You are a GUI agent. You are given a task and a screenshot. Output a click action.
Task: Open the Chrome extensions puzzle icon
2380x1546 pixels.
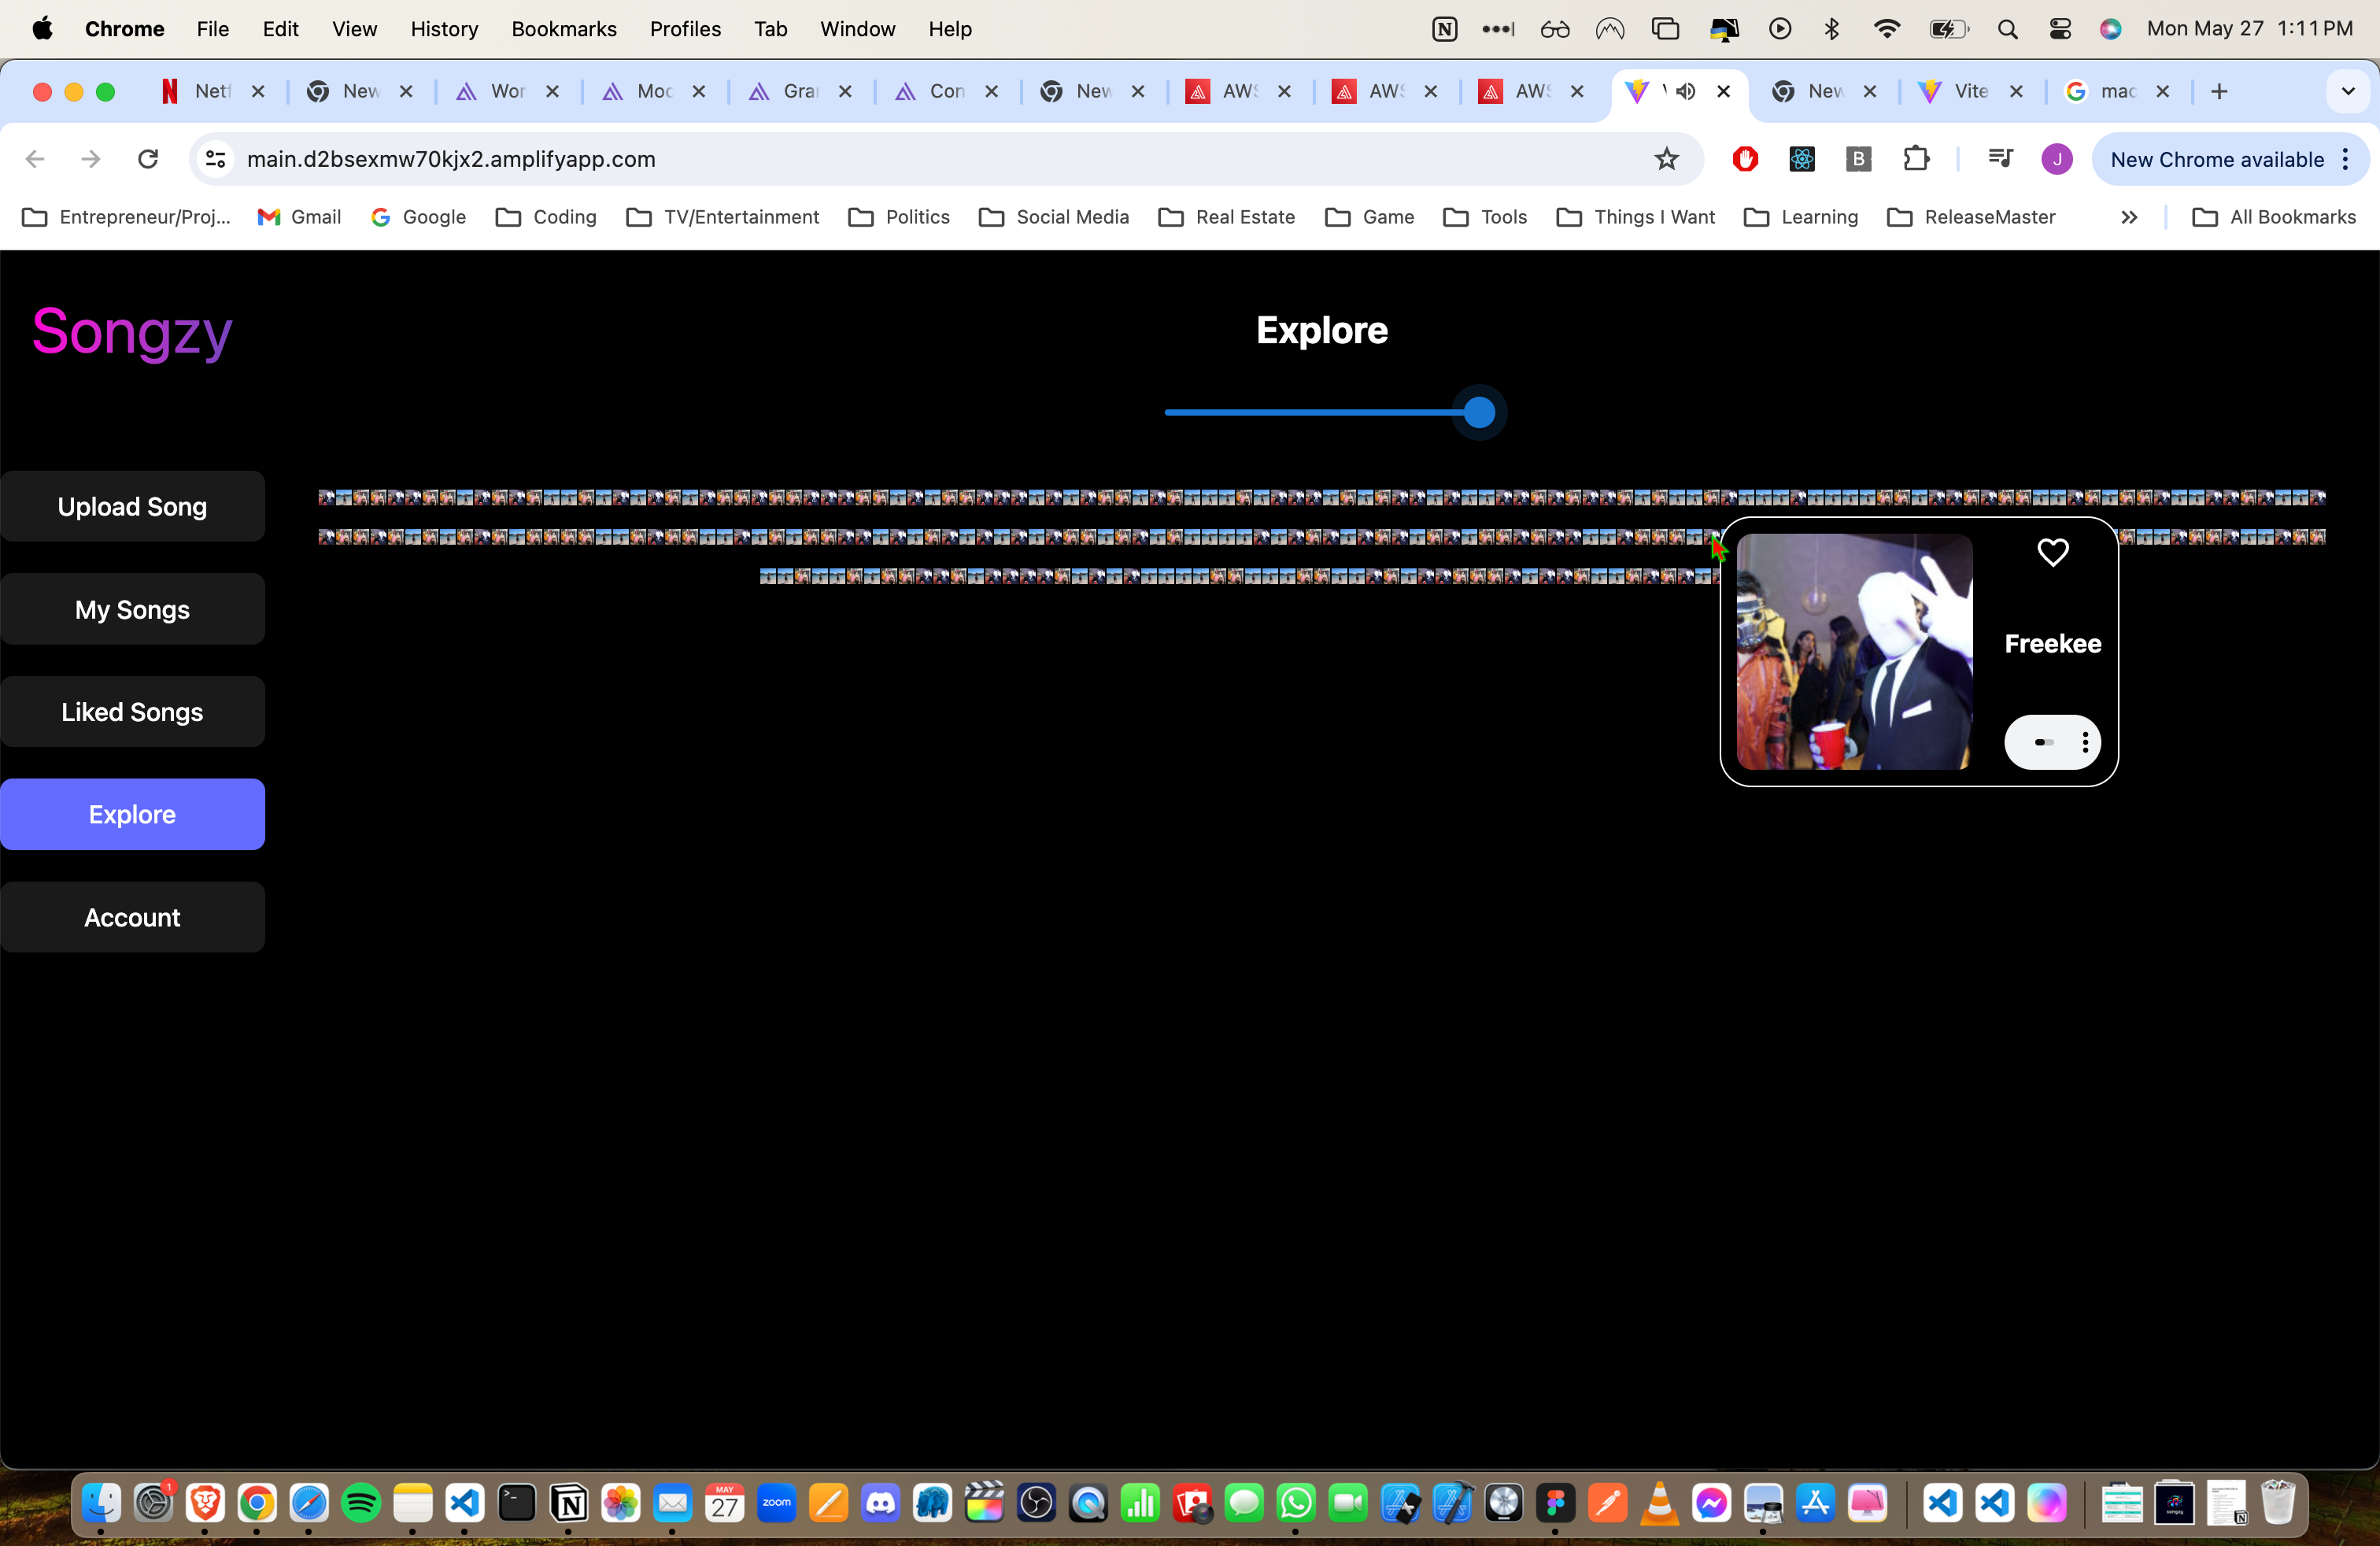tap(1917, 159)
